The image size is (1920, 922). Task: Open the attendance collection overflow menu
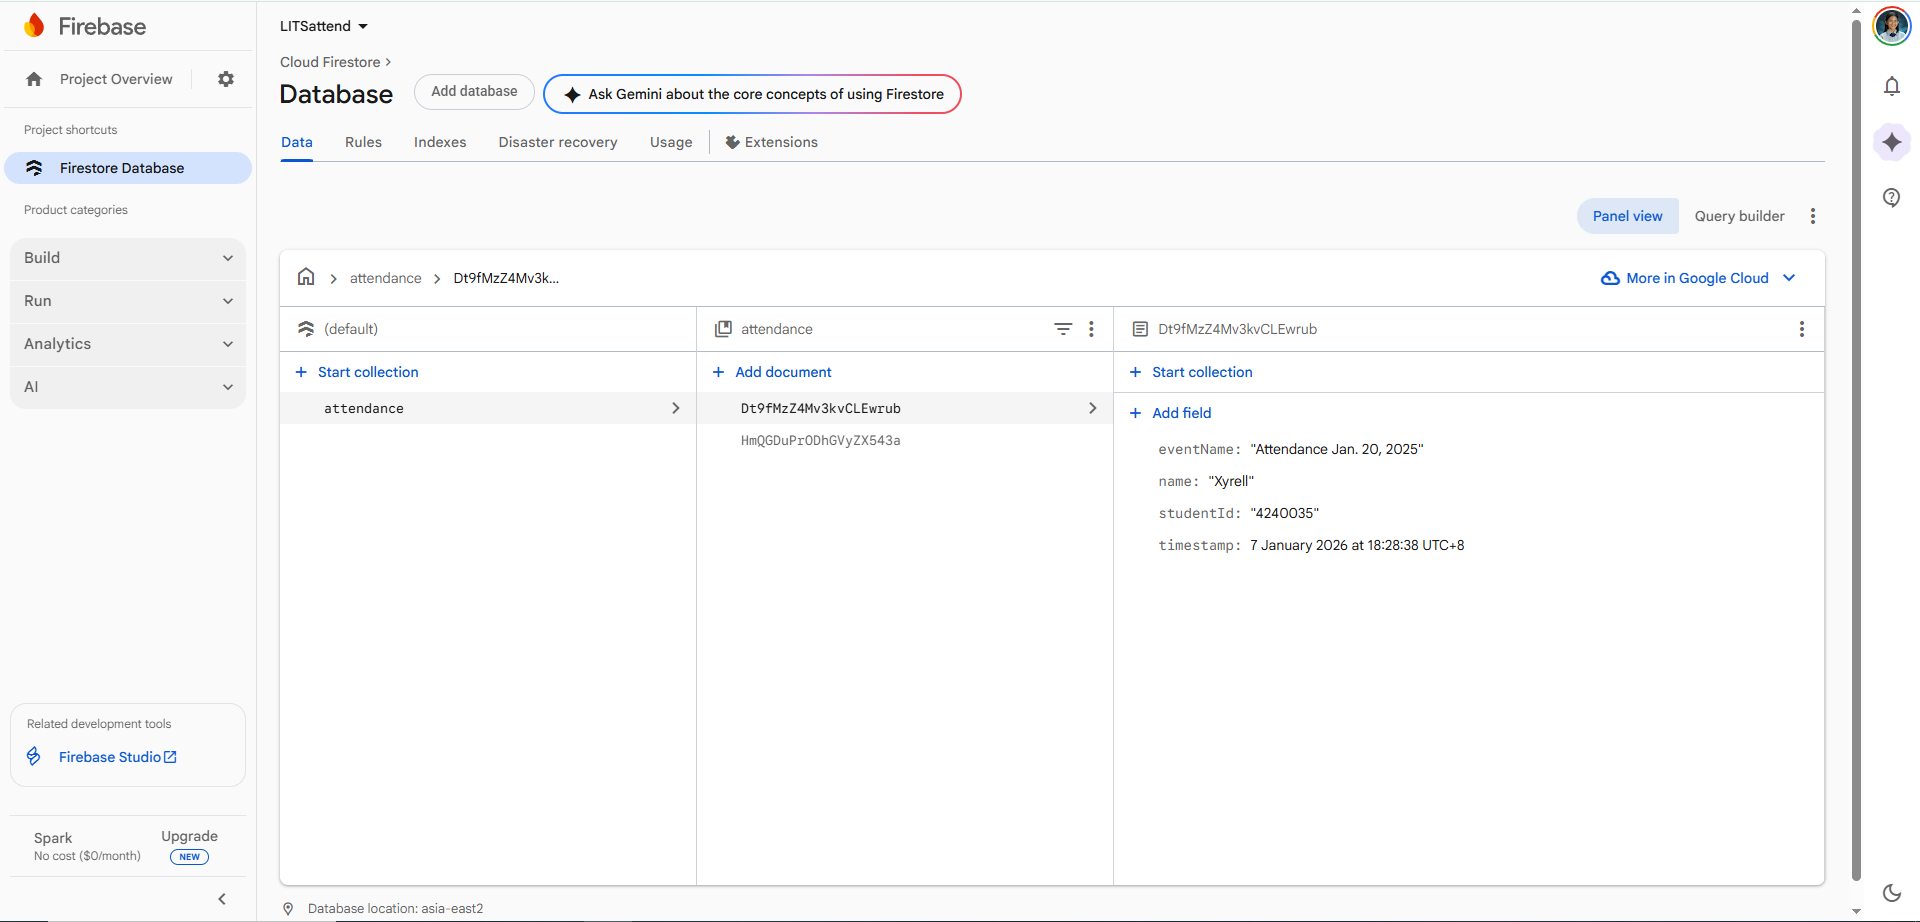coord(1091,328)
